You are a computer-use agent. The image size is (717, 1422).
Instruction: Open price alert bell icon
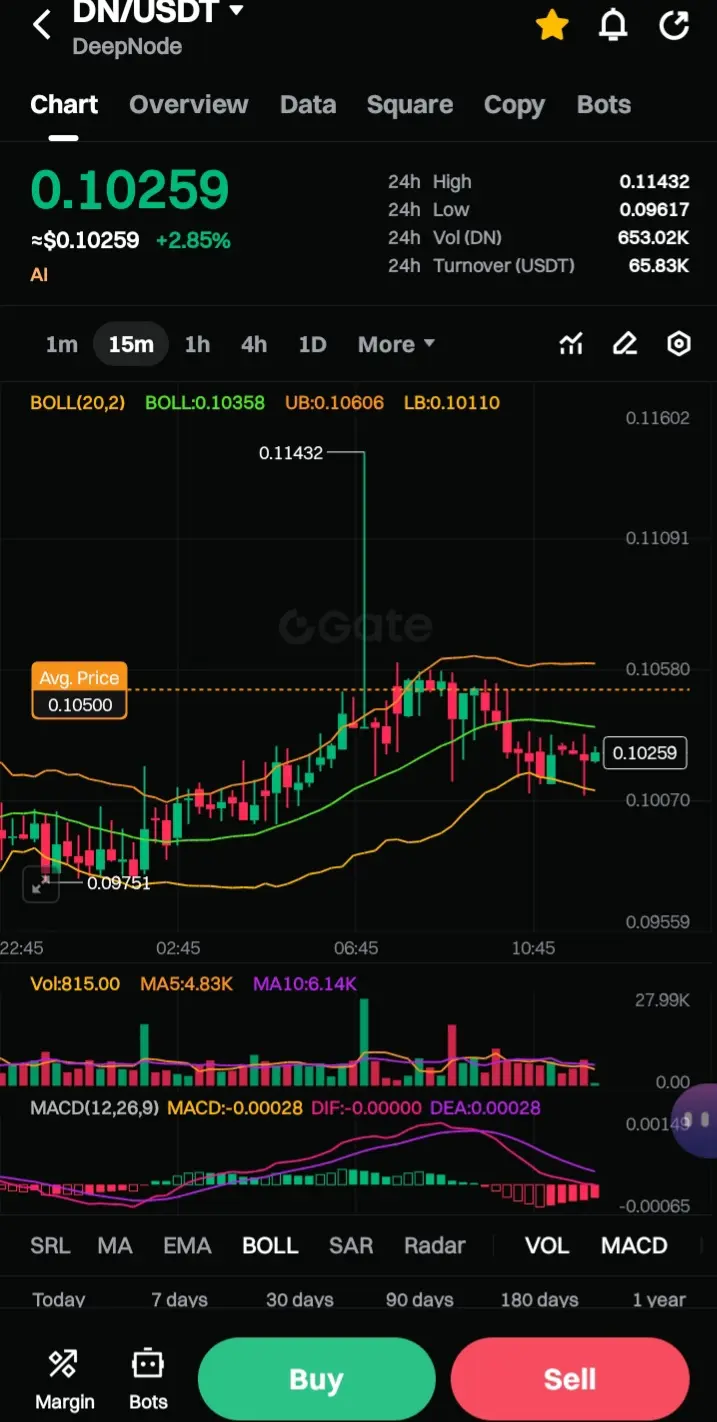(x=613, y=25)
